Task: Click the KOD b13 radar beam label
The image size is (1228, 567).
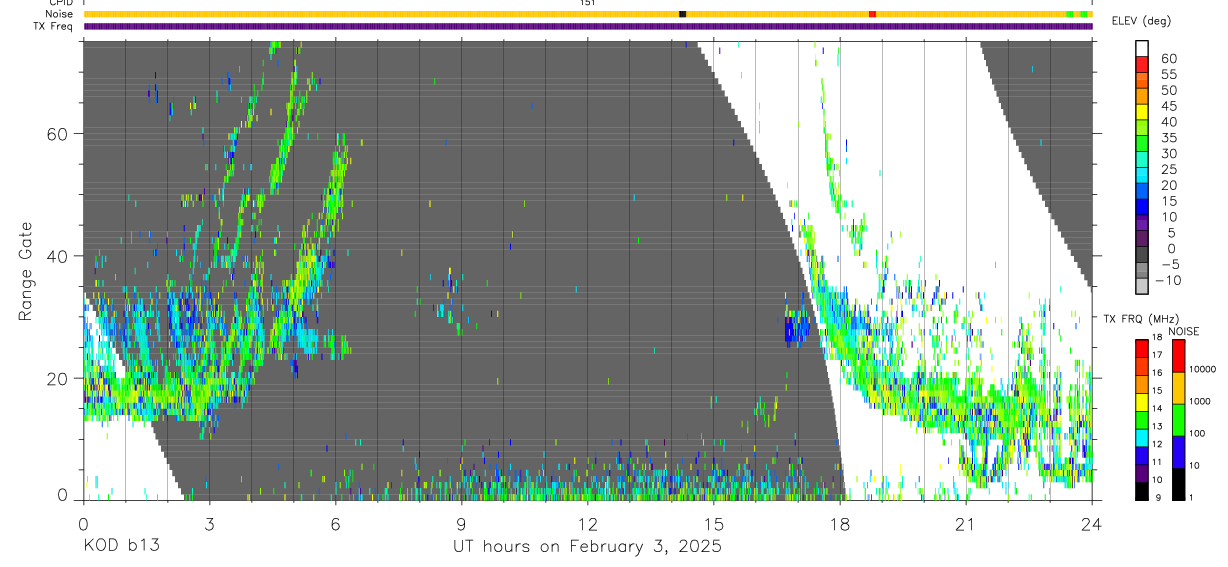Action: (121, 546)
